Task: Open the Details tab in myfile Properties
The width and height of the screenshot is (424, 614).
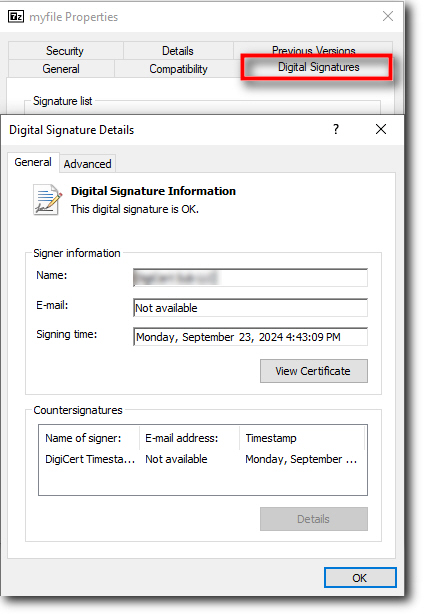Action: tap(178, 51)
